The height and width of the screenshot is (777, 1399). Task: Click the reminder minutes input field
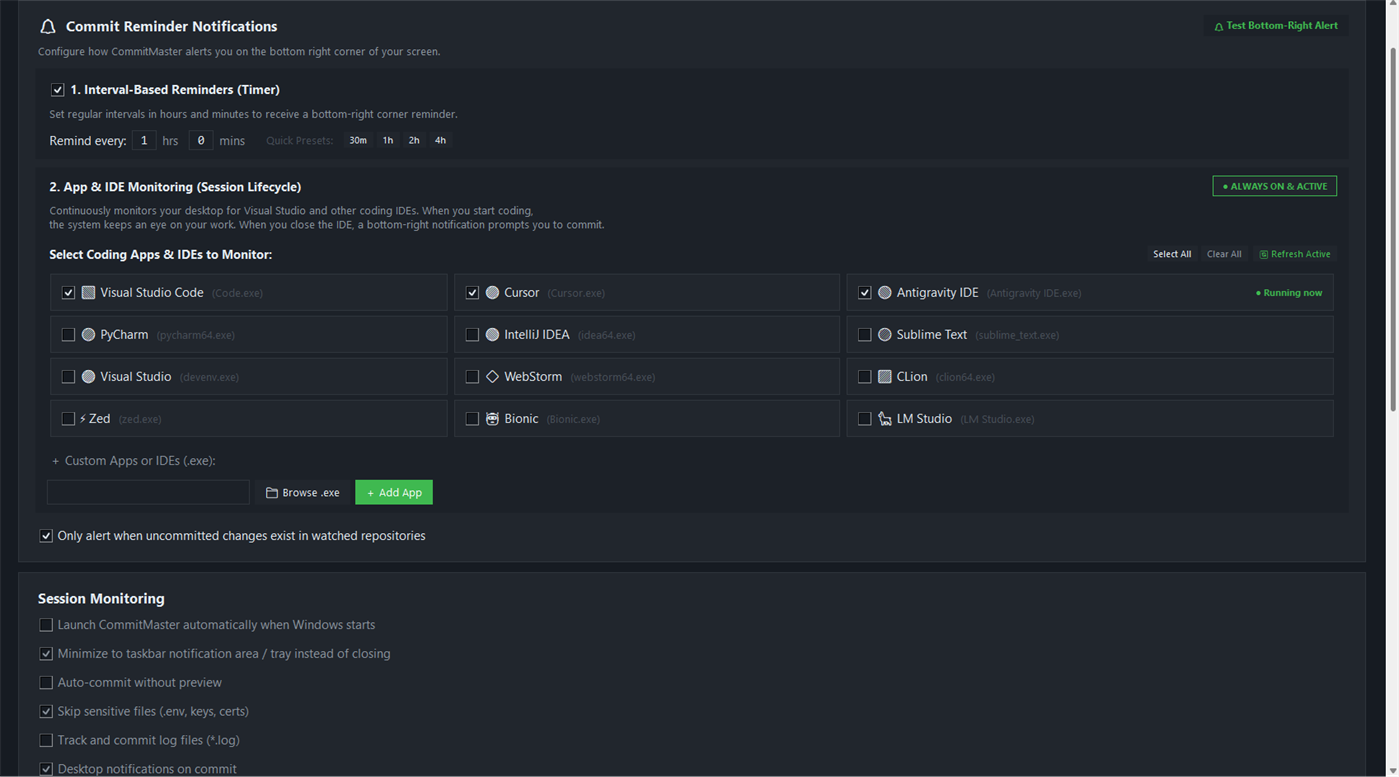click(x=201, y=141)
